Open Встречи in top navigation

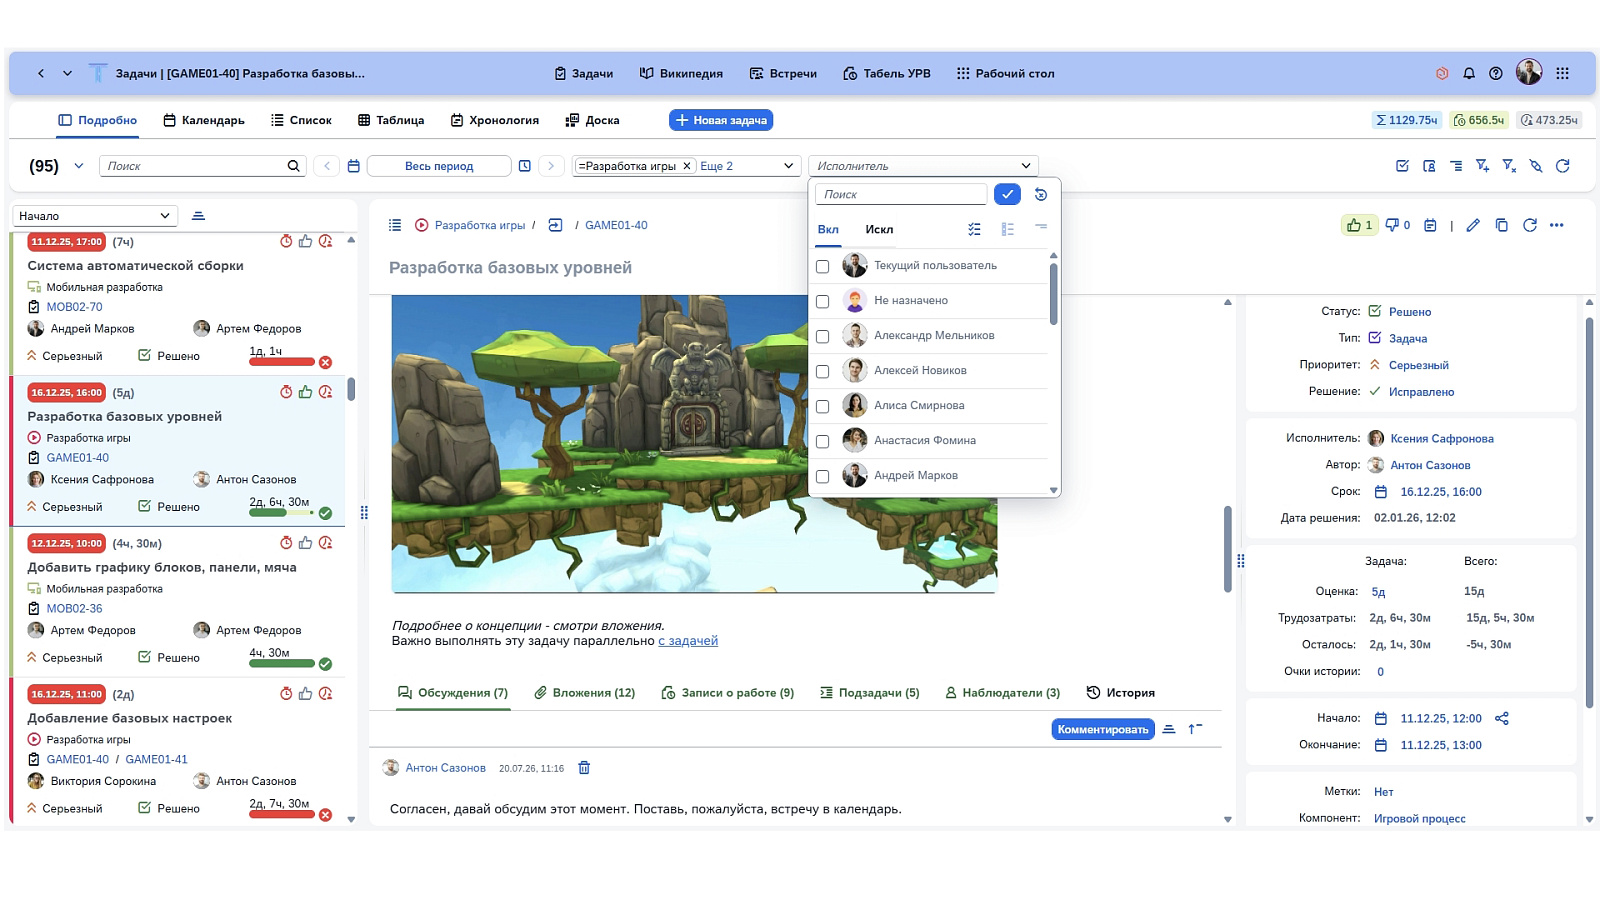783,73
